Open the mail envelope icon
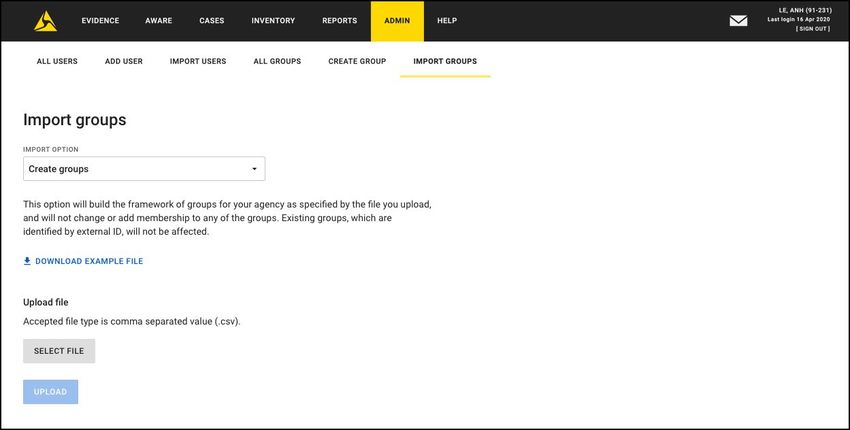Image resolution: width=850 pixels, height=430 pixels. tap(738, 21)
